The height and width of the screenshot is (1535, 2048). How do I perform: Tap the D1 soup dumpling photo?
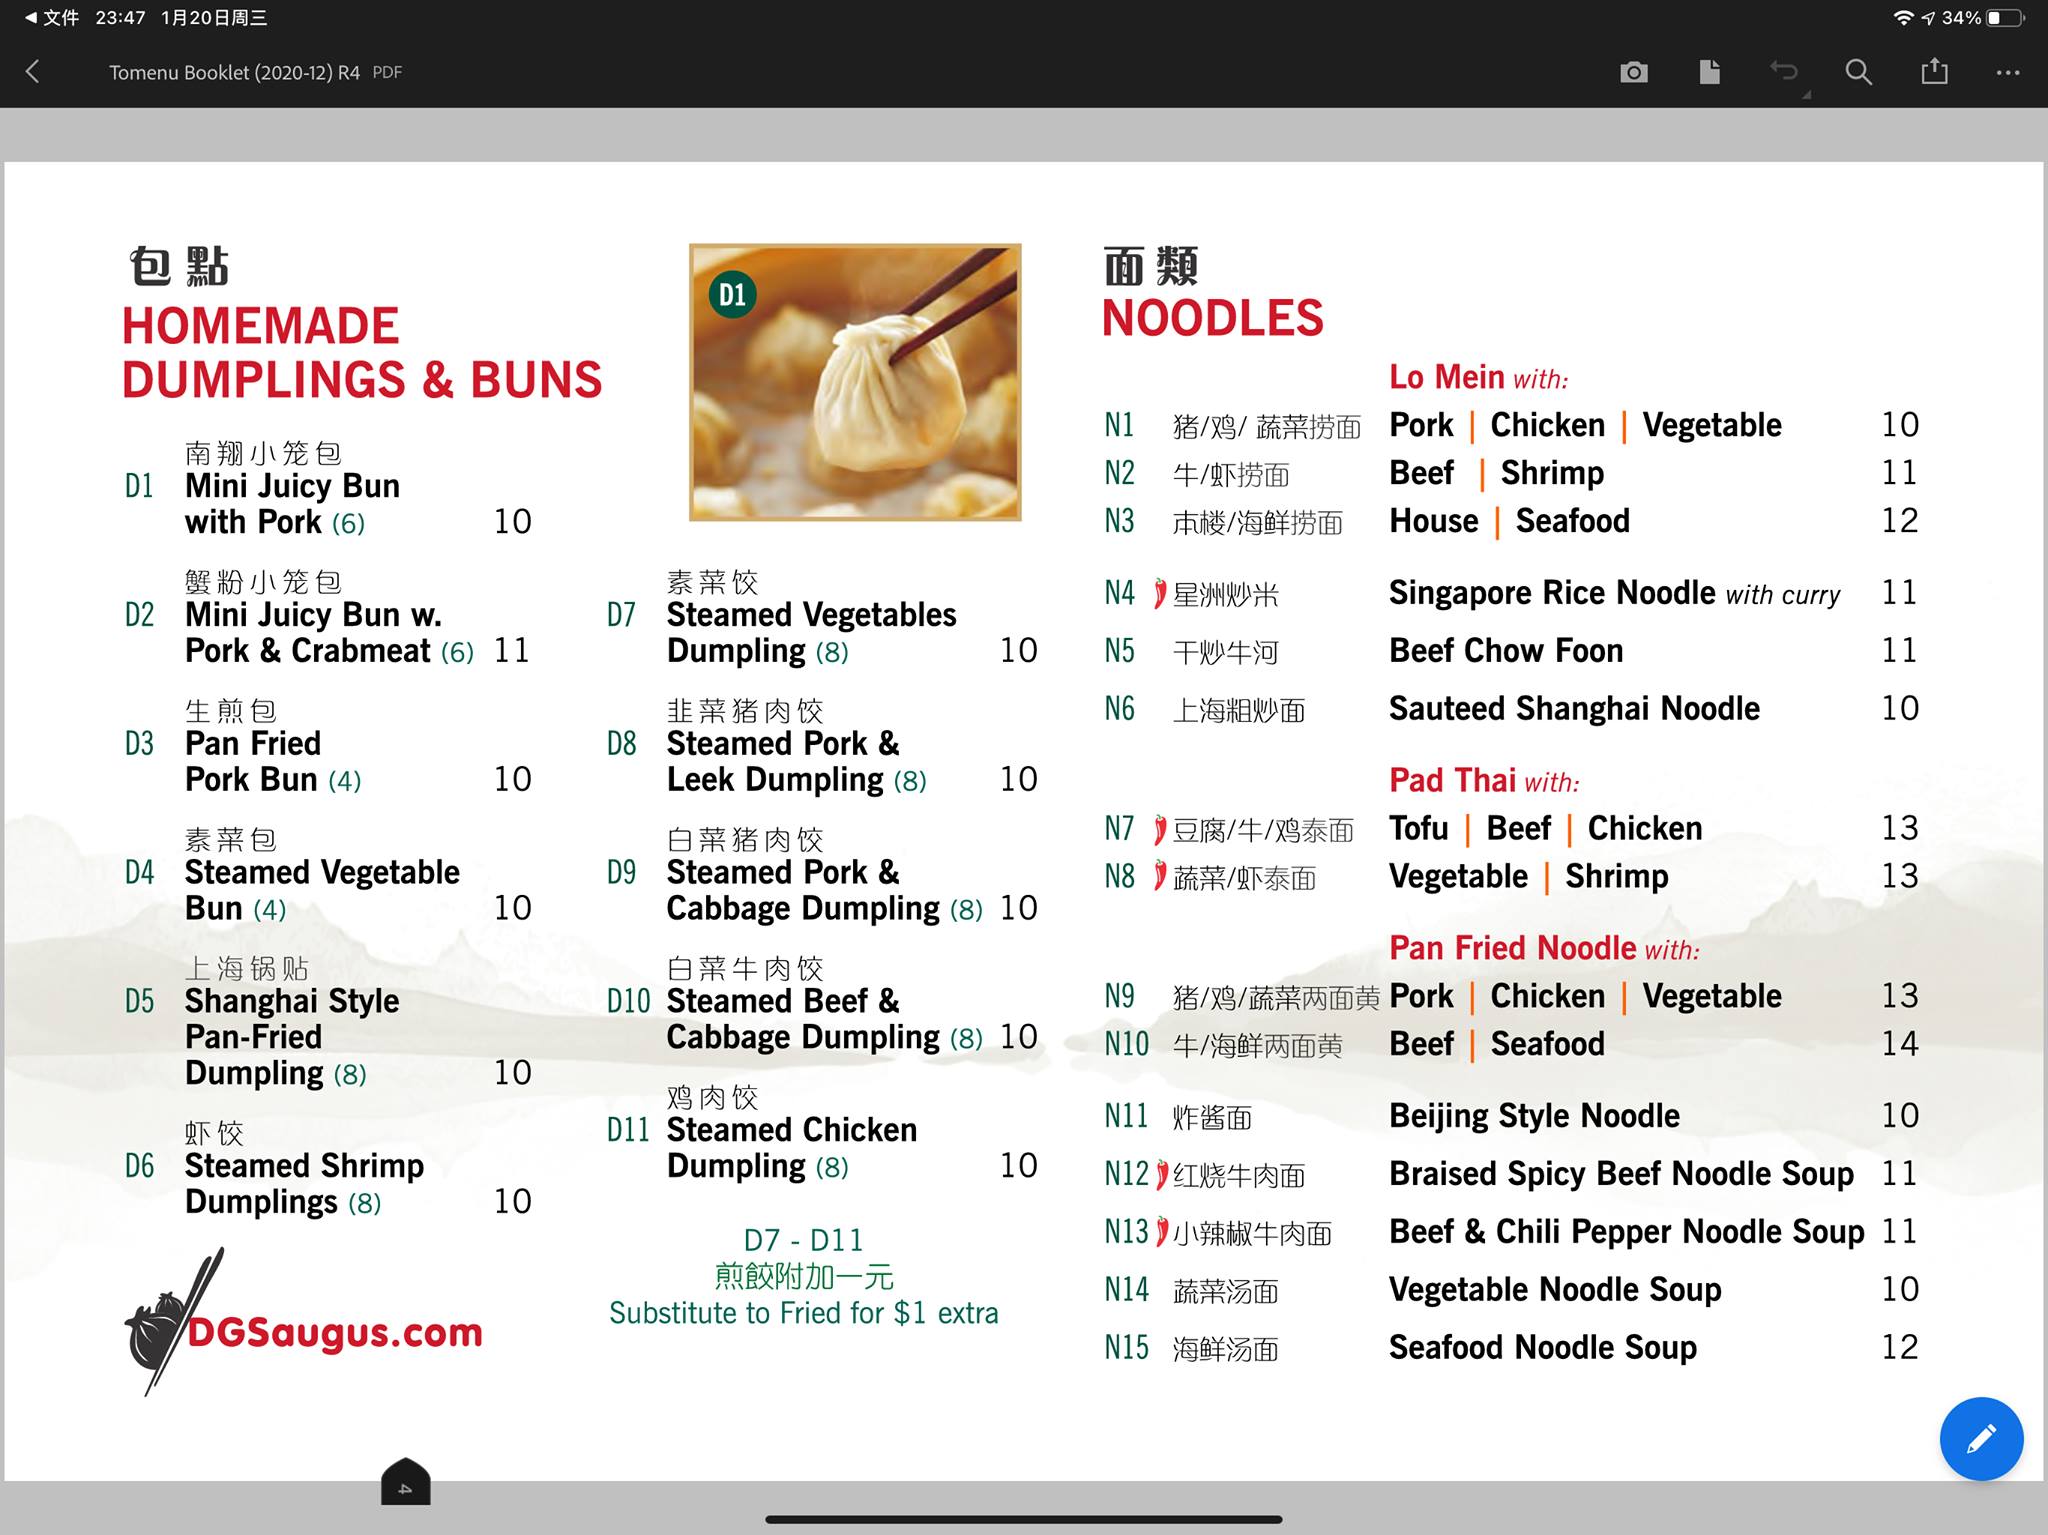(x=855, y=382)
